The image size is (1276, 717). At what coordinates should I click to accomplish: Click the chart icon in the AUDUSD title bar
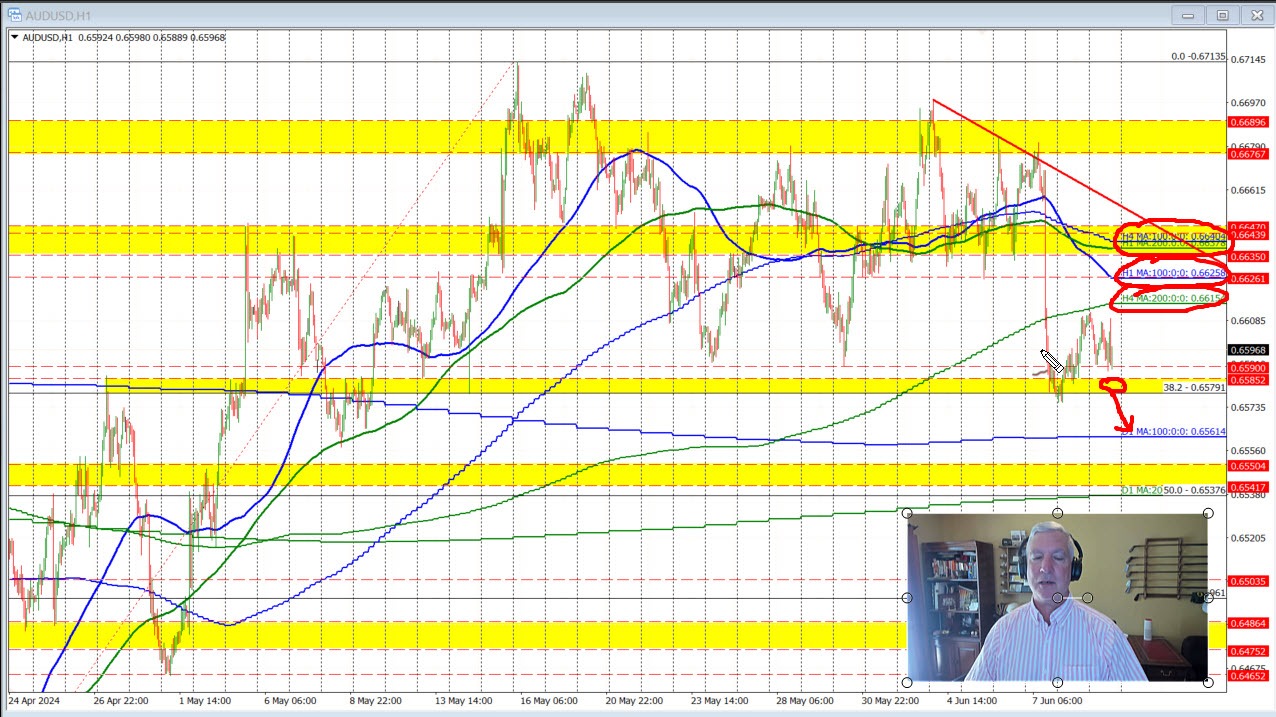pyautogui.click(x=15, y=14)
